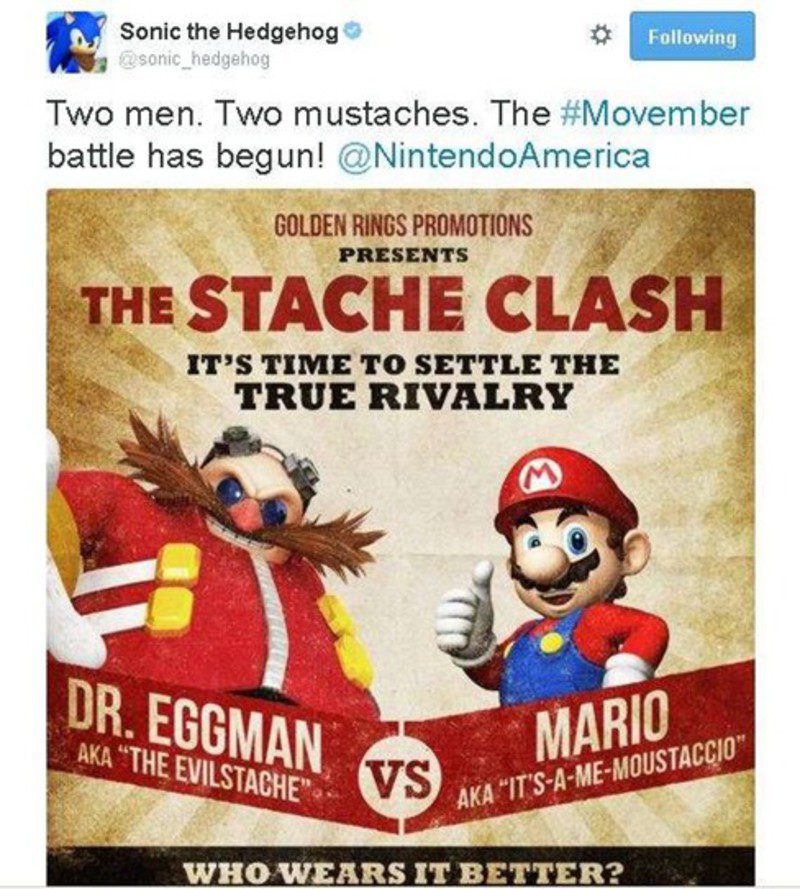Click the Sonic the Hedgehog display name

coord(230,29)
